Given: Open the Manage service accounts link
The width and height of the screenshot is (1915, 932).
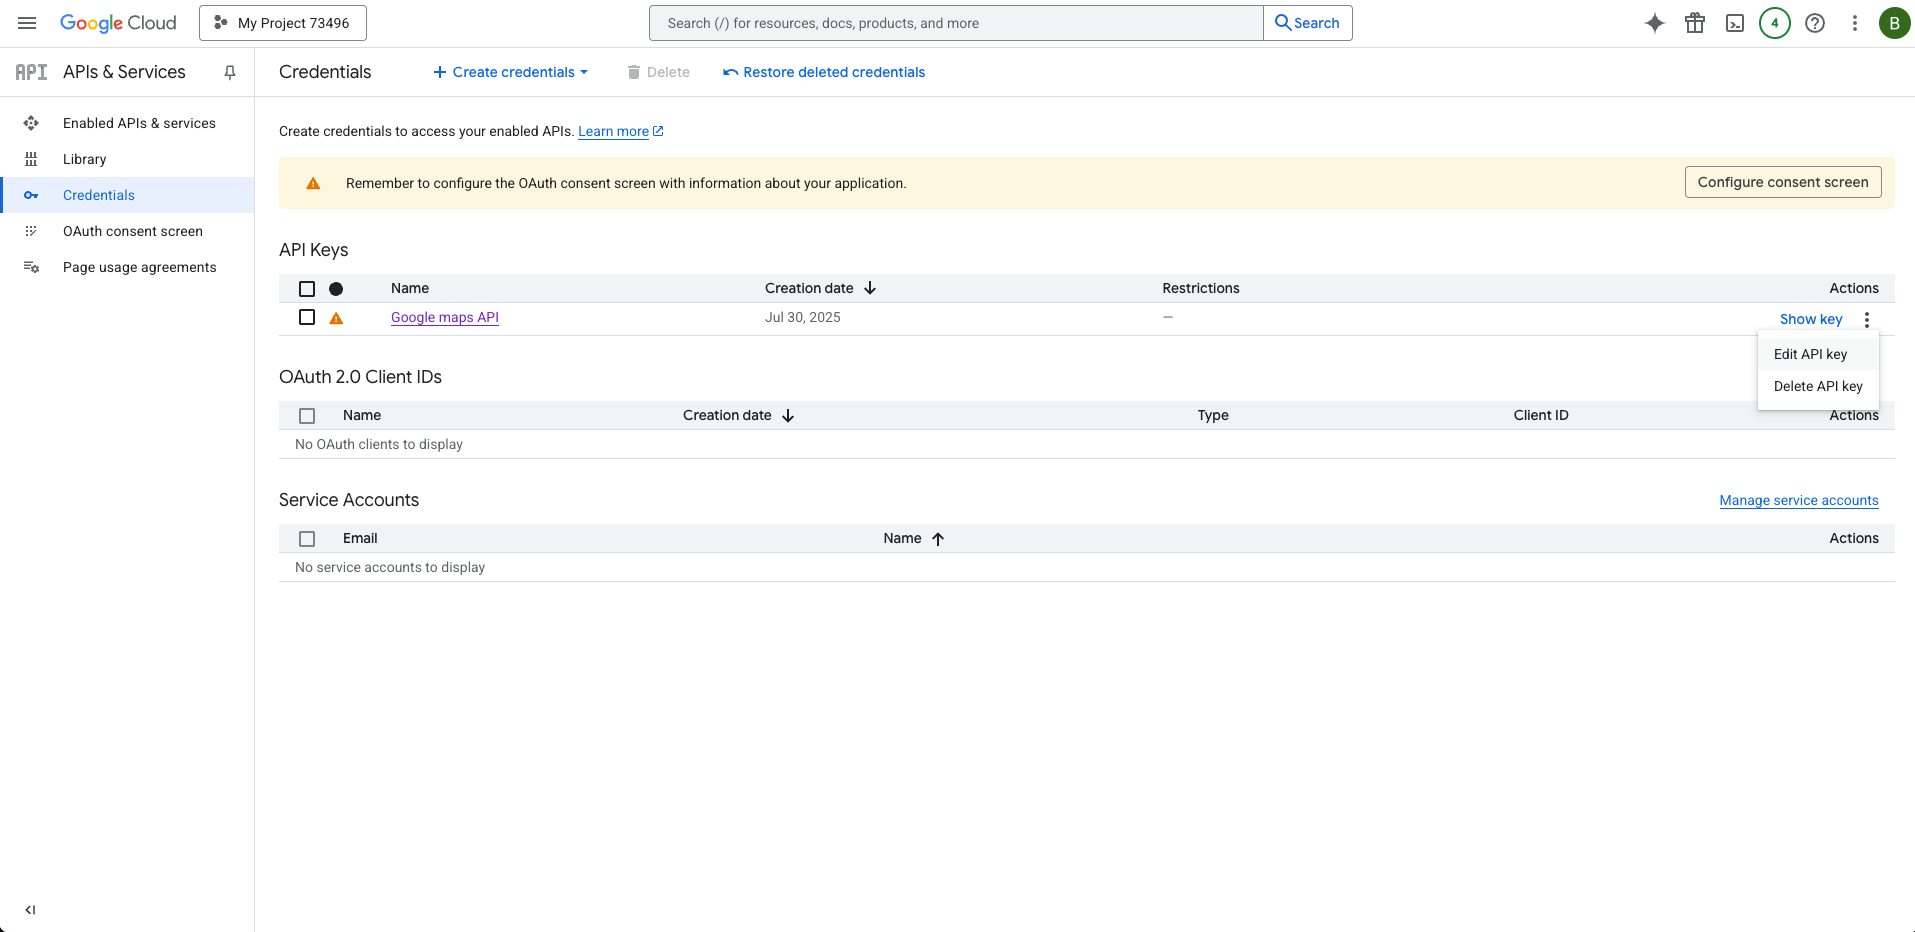Looking at the screenshot, I should [1798, 500].
